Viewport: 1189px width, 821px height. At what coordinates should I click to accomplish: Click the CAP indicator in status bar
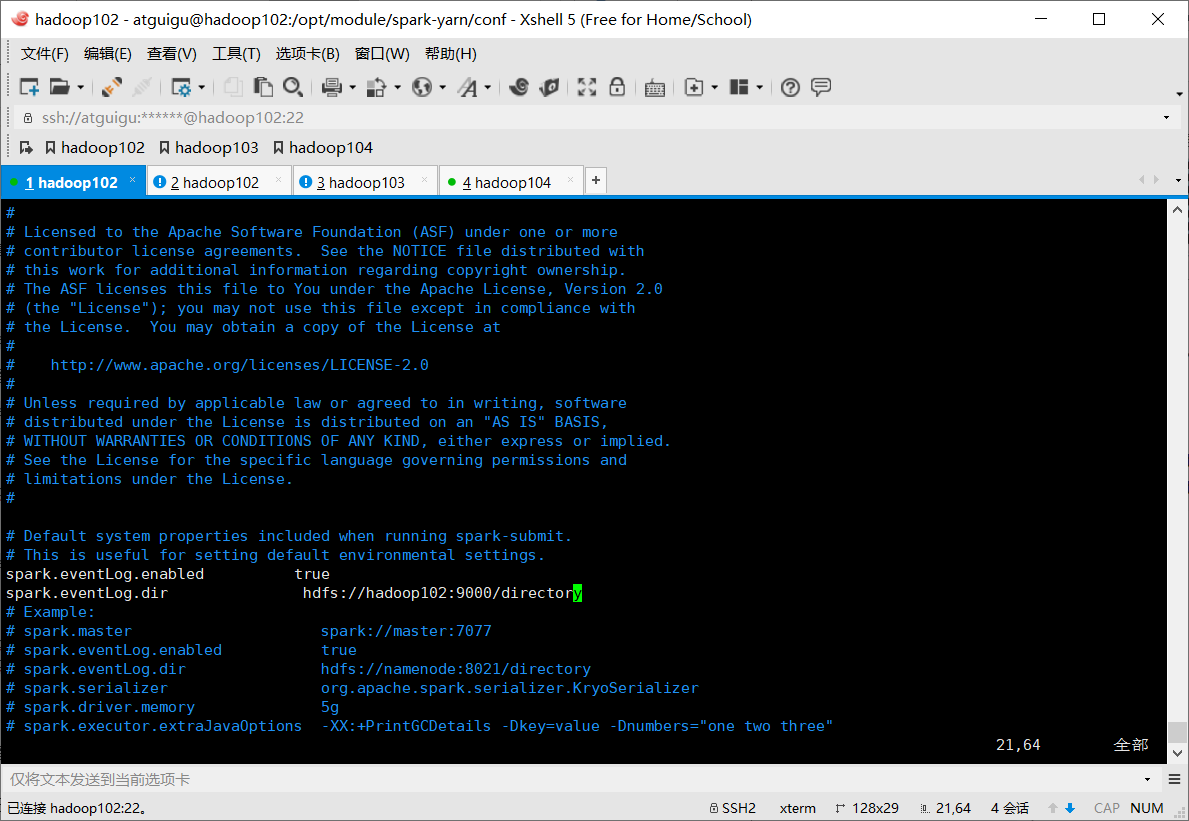click(1107, 808)
